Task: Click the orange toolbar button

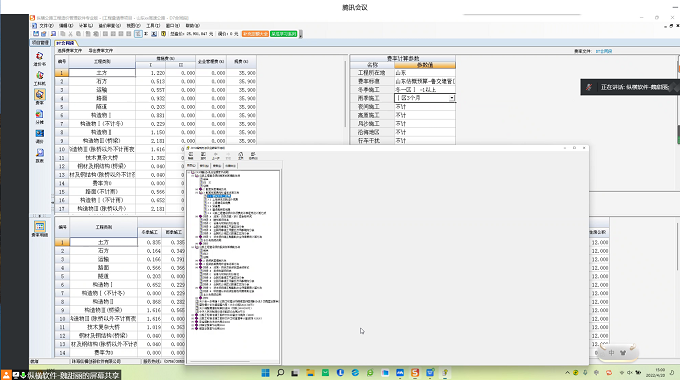Action: [x=255, y=34]
